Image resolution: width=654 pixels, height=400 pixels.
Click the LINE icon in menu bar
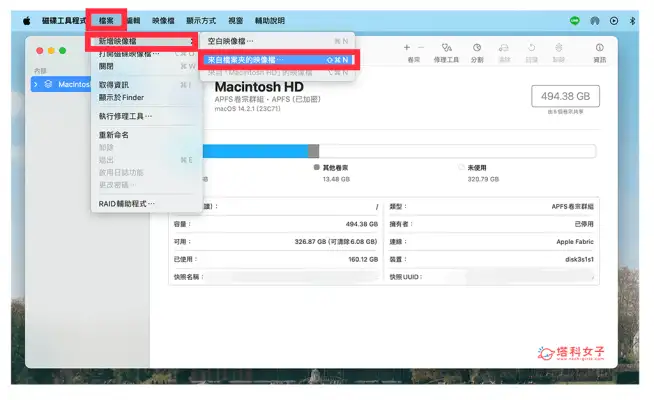click(575, 21)
